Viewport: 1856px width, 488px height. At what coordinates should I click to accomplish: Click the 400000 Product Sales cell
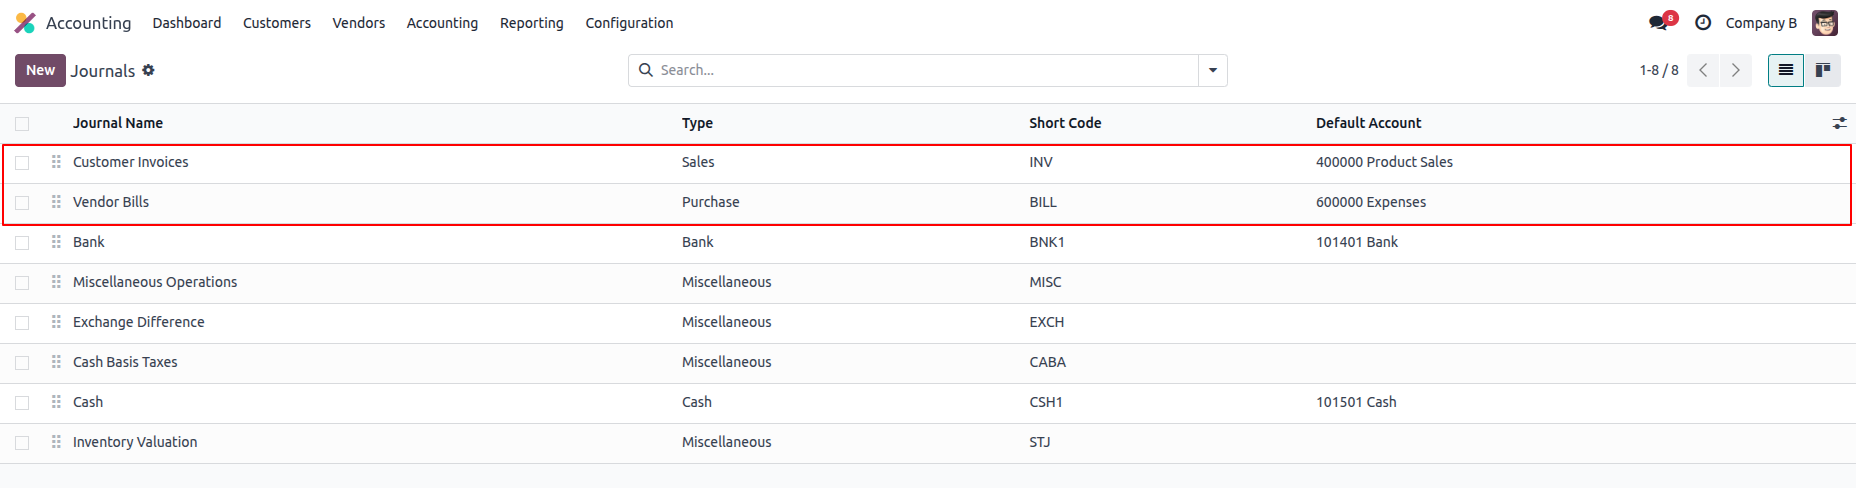[1384, 162]
